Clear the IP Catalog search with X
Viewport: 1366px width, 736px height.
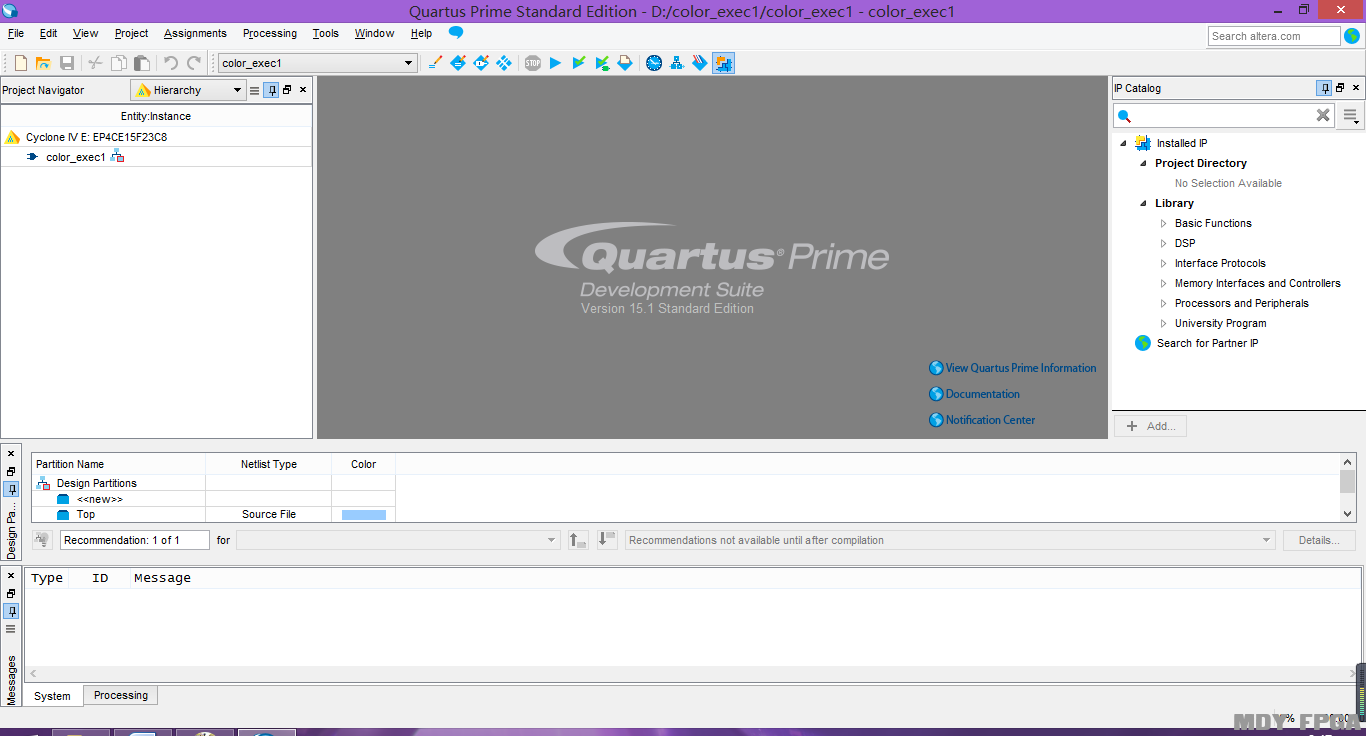(x=1323, y=115)
